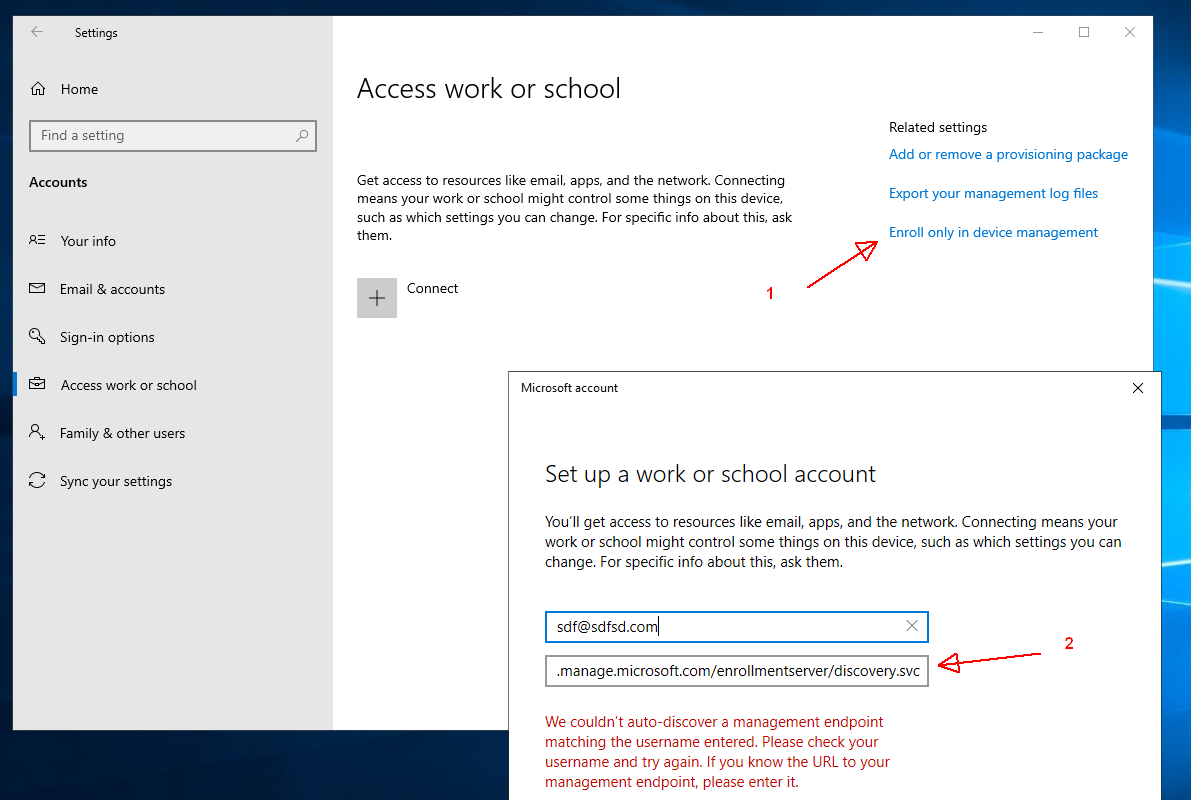Close the Microsoft account dialog
1191x800 pixels.
tap(1138, 388)
